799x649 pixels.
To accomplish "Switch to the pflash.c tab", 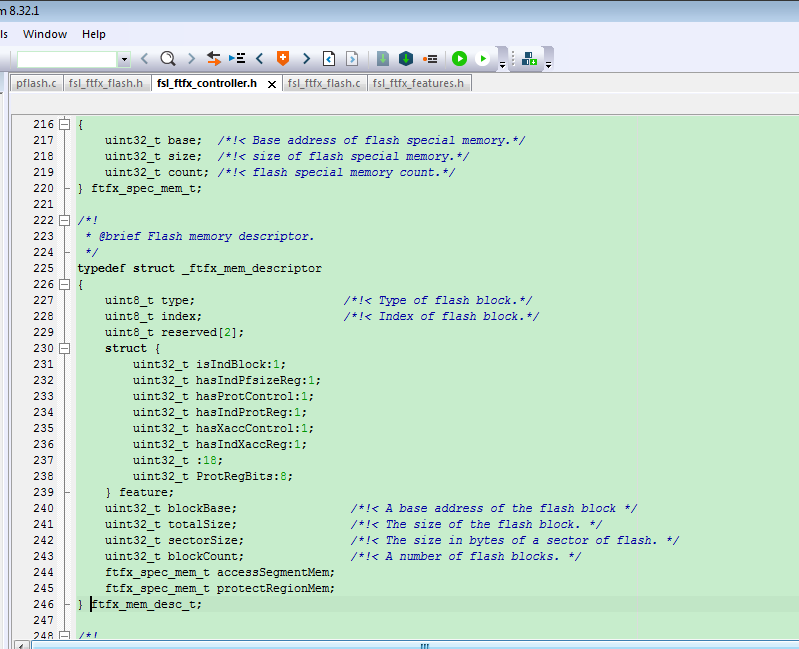I will click(x=36, y=84).
